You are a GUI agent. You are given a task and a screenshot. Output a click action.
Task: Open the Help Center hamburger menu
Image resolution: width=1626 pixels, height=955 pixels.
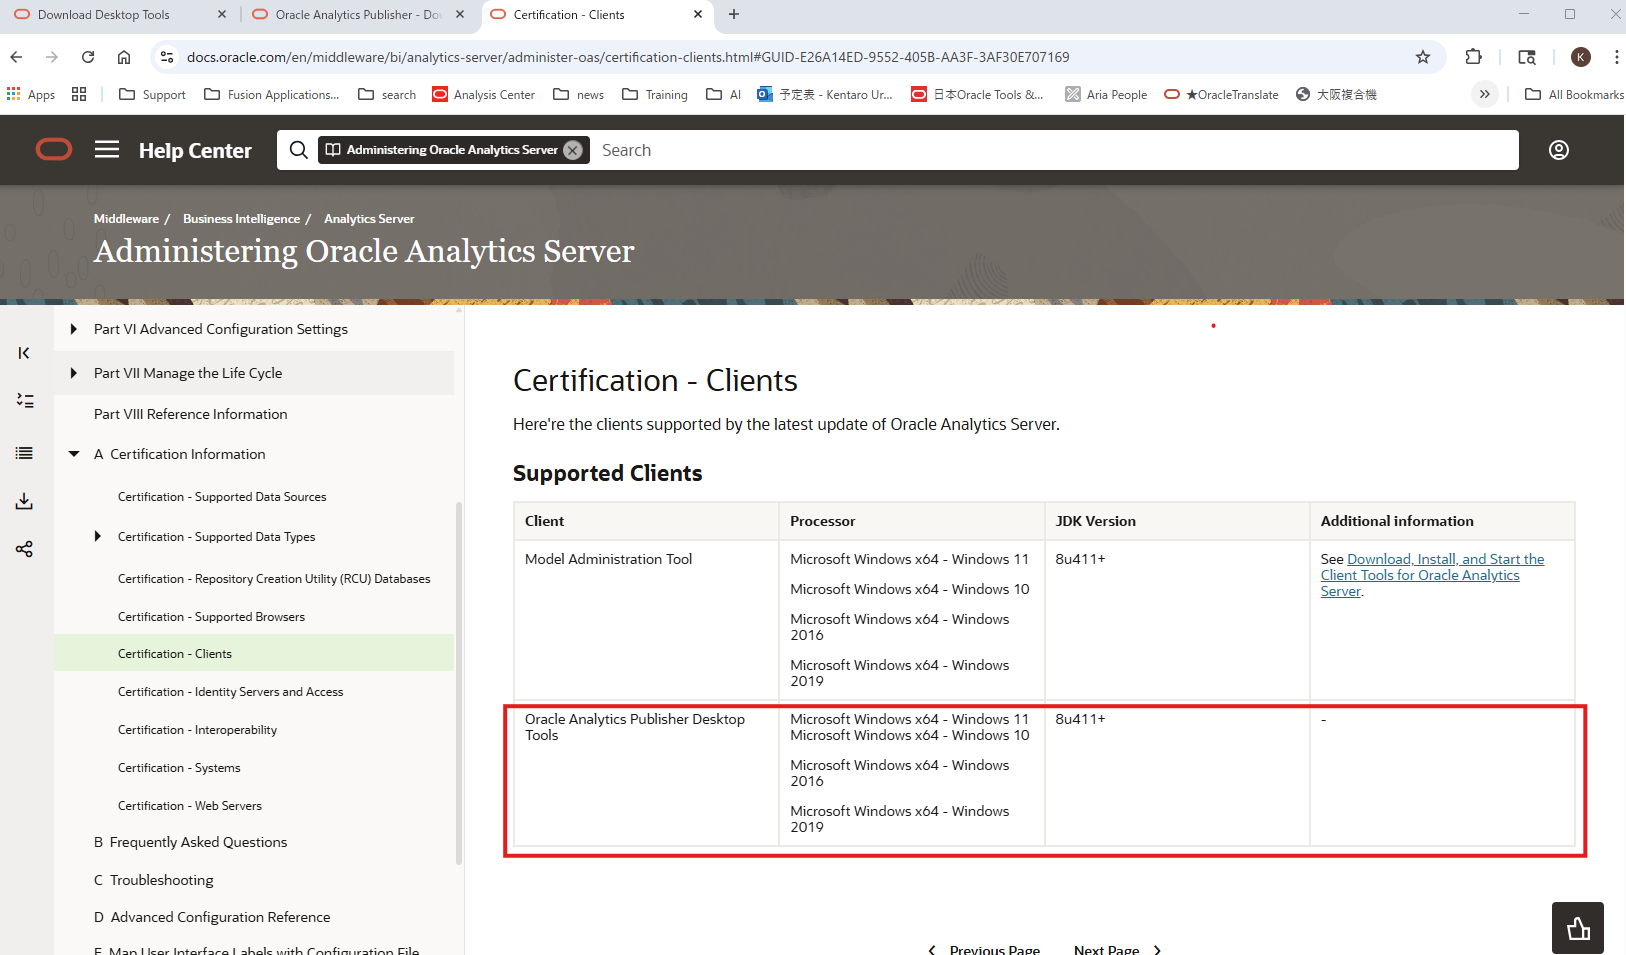(107, 150)
